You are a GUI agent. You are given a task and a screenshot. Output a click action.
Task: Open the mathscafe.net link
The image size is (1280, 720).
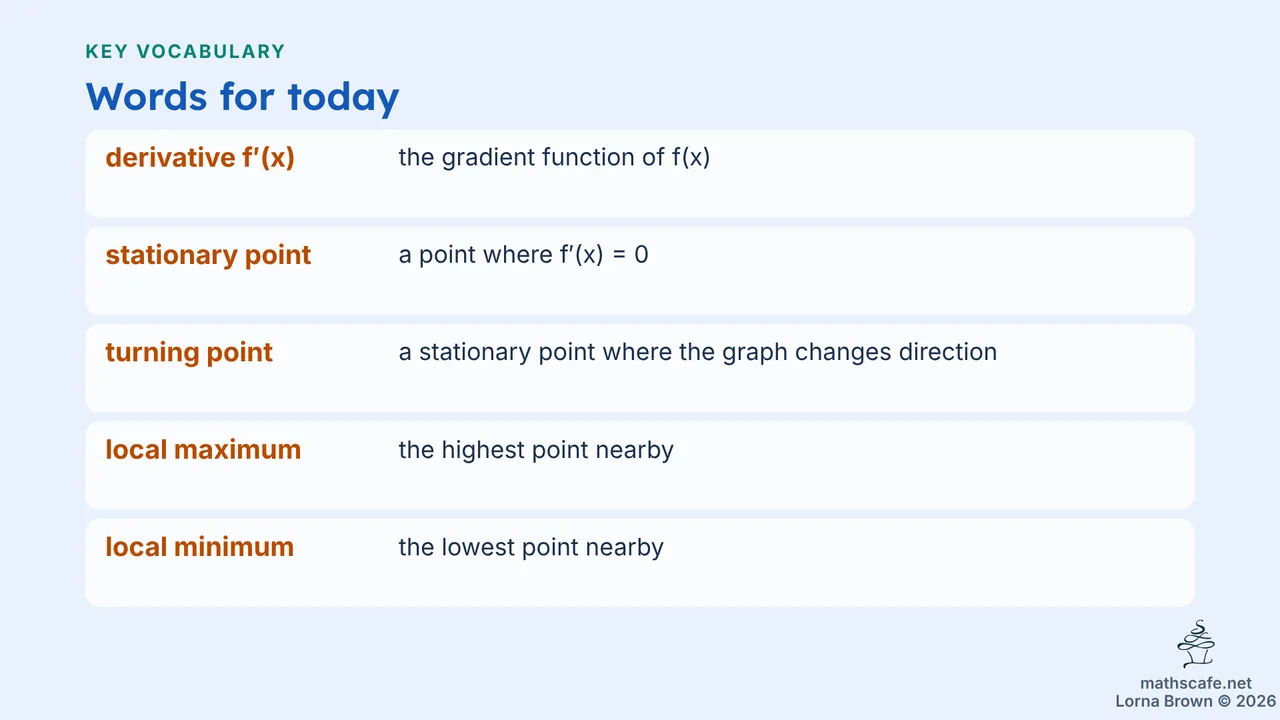point(1196,683)
